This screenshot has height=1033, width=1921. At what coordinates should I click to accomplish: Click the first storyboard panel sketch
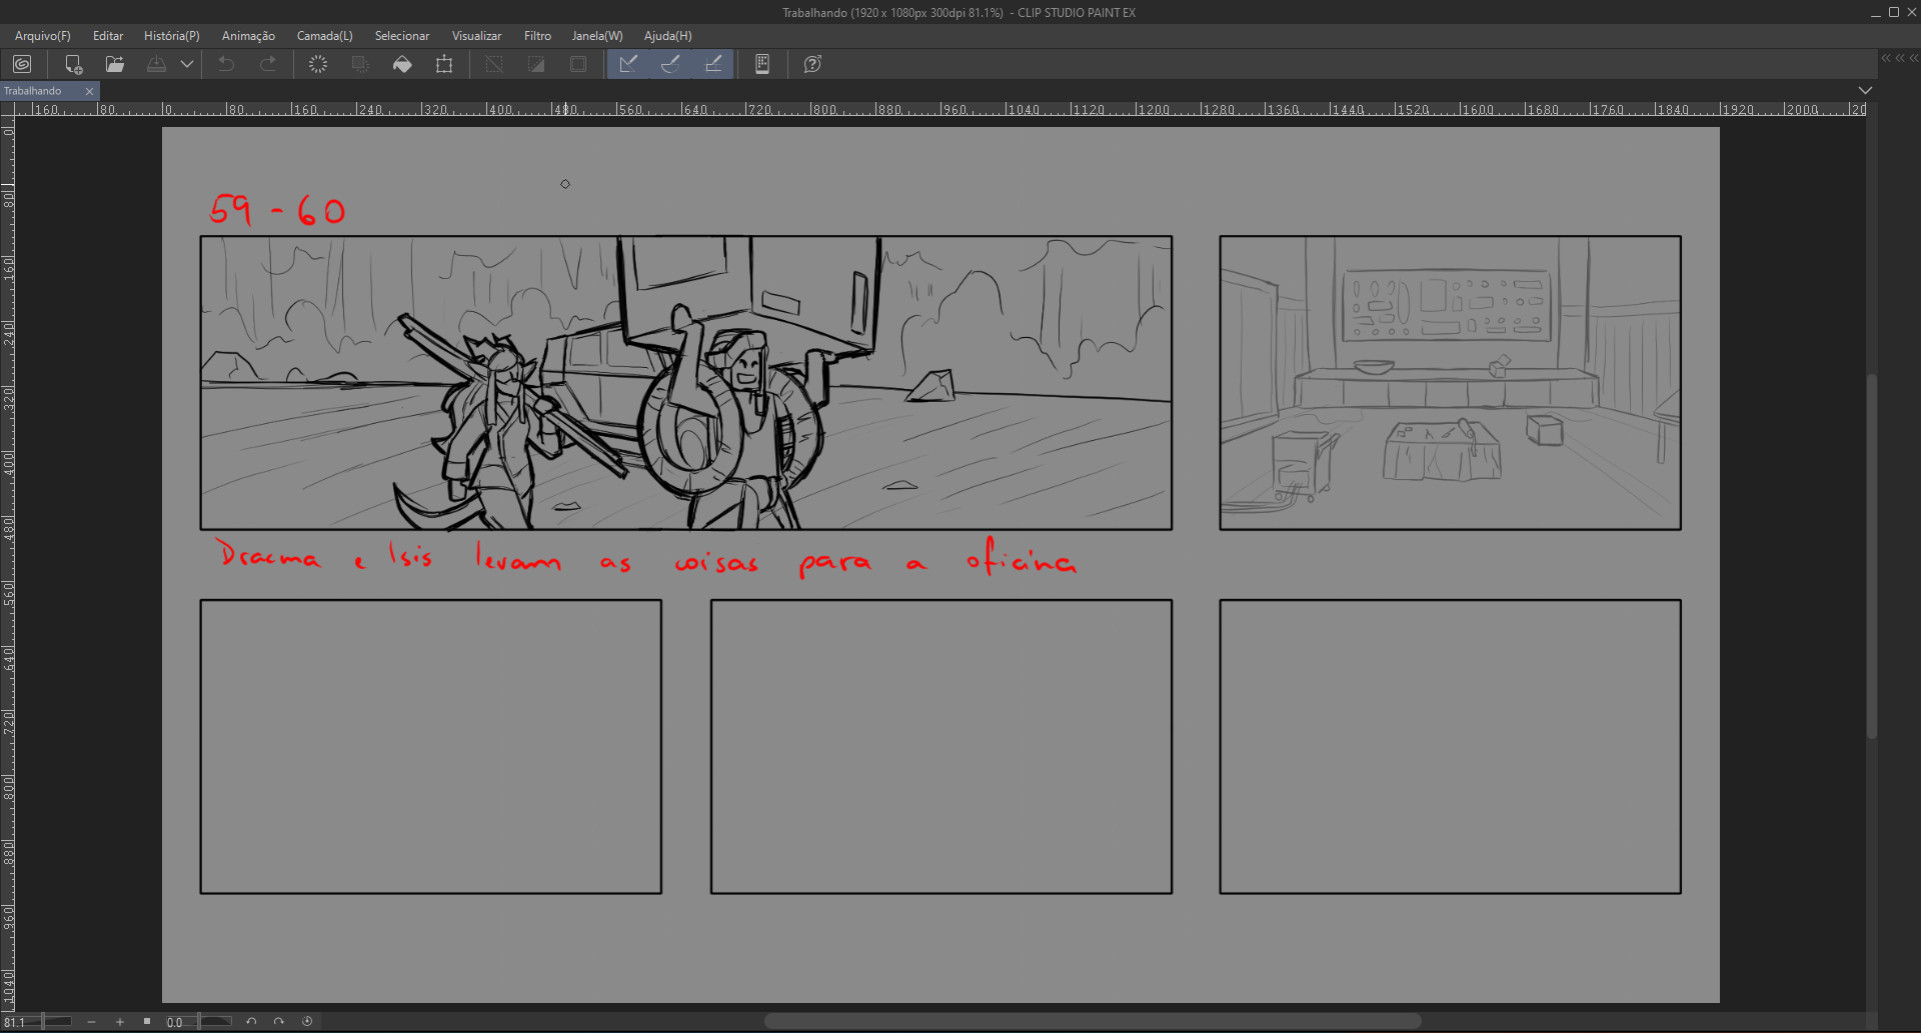(x=686, y=383)
